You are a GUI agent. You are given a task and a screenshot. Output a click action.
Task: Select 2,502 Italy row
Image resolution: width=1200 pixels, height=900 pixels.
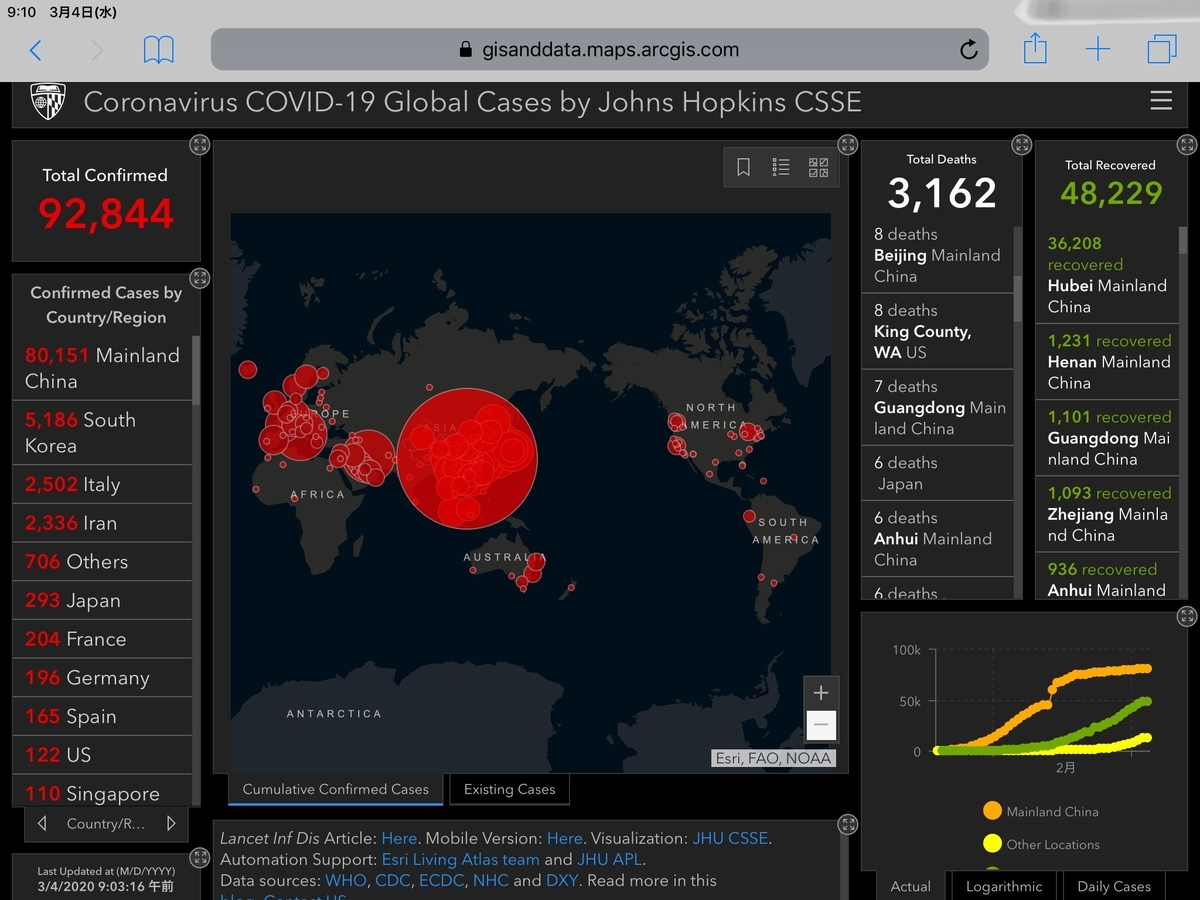coord(102,484)
